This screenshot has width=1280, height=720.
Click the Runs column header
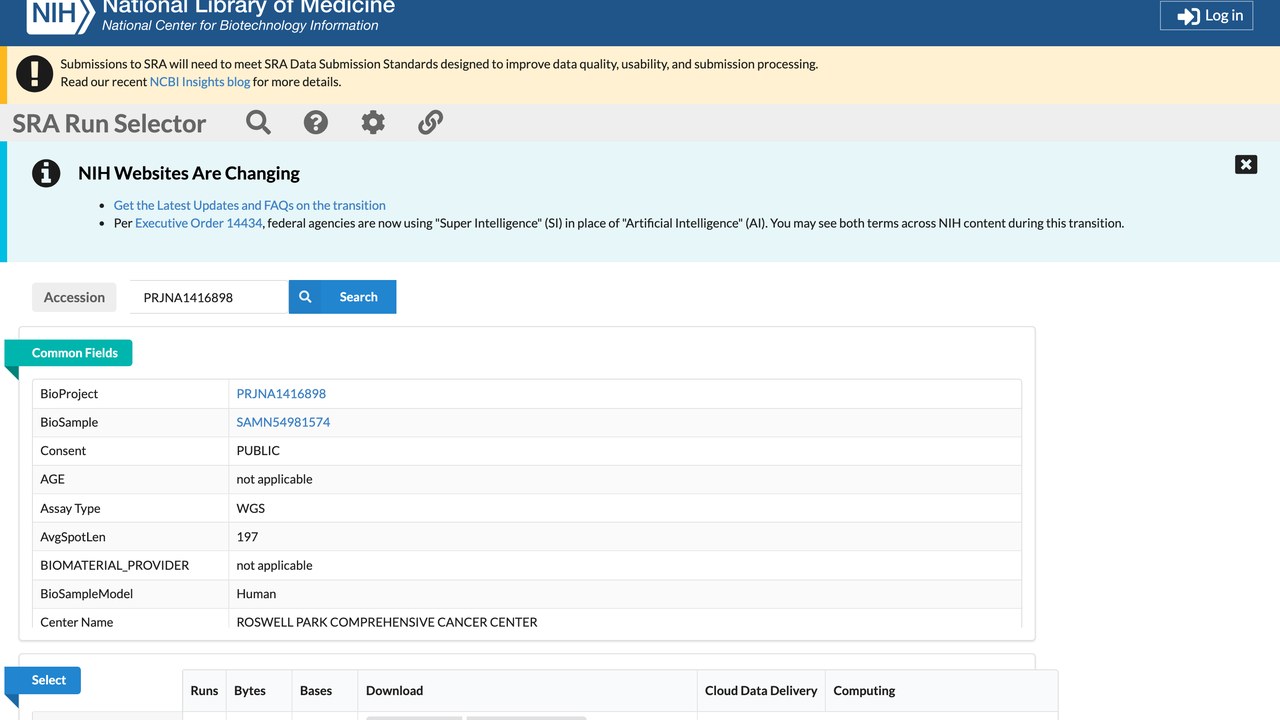[204, 691]
